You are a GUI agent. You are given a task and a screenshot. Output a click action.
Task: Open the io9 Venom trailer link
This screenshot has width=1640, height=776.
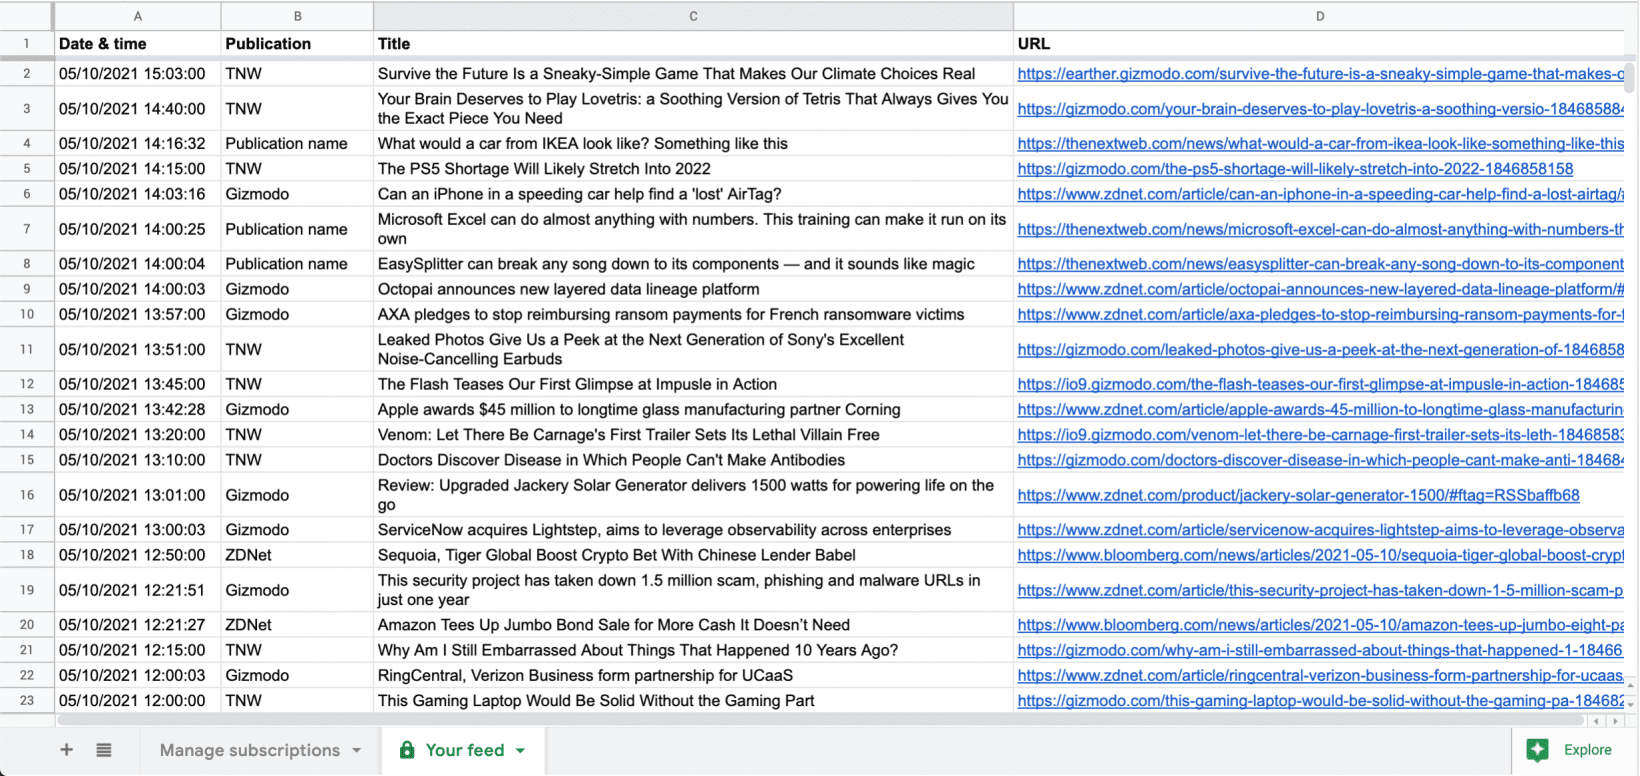pos(1321,435)
